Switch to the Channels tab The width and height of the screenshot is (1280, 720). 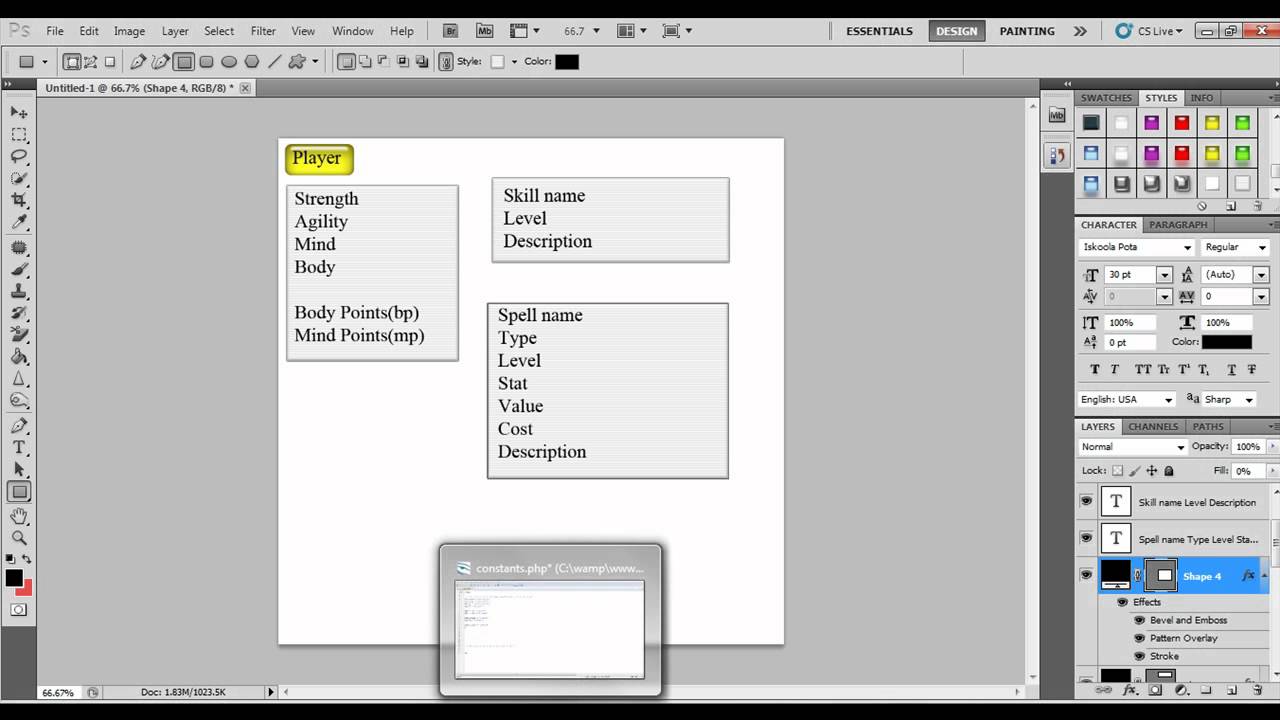click(x=1153, y=427)
